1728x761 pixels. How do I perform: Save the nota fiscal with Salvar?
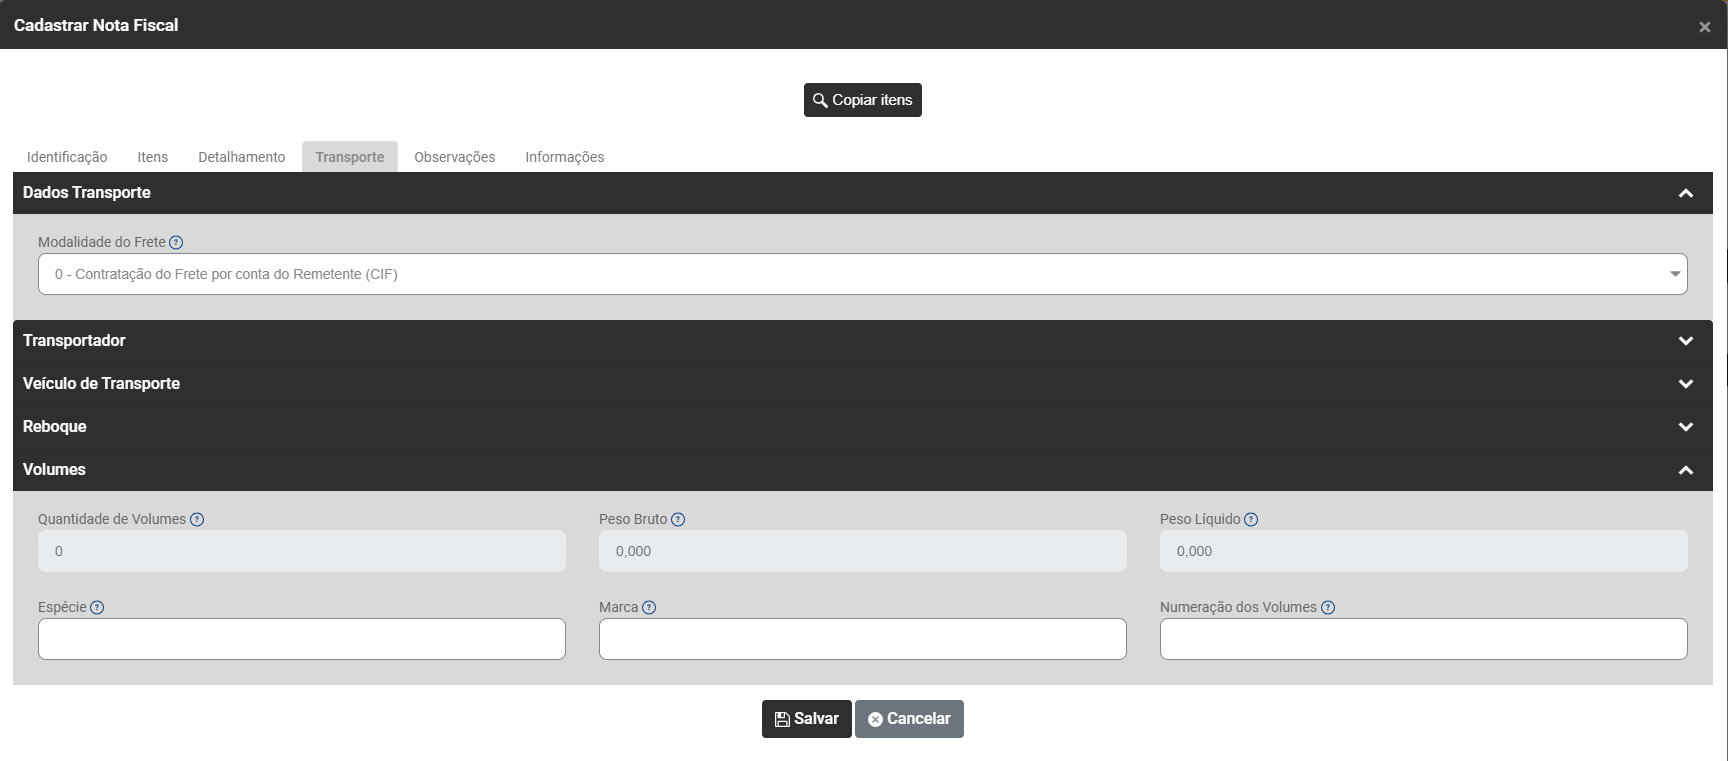tap(806, 719)
